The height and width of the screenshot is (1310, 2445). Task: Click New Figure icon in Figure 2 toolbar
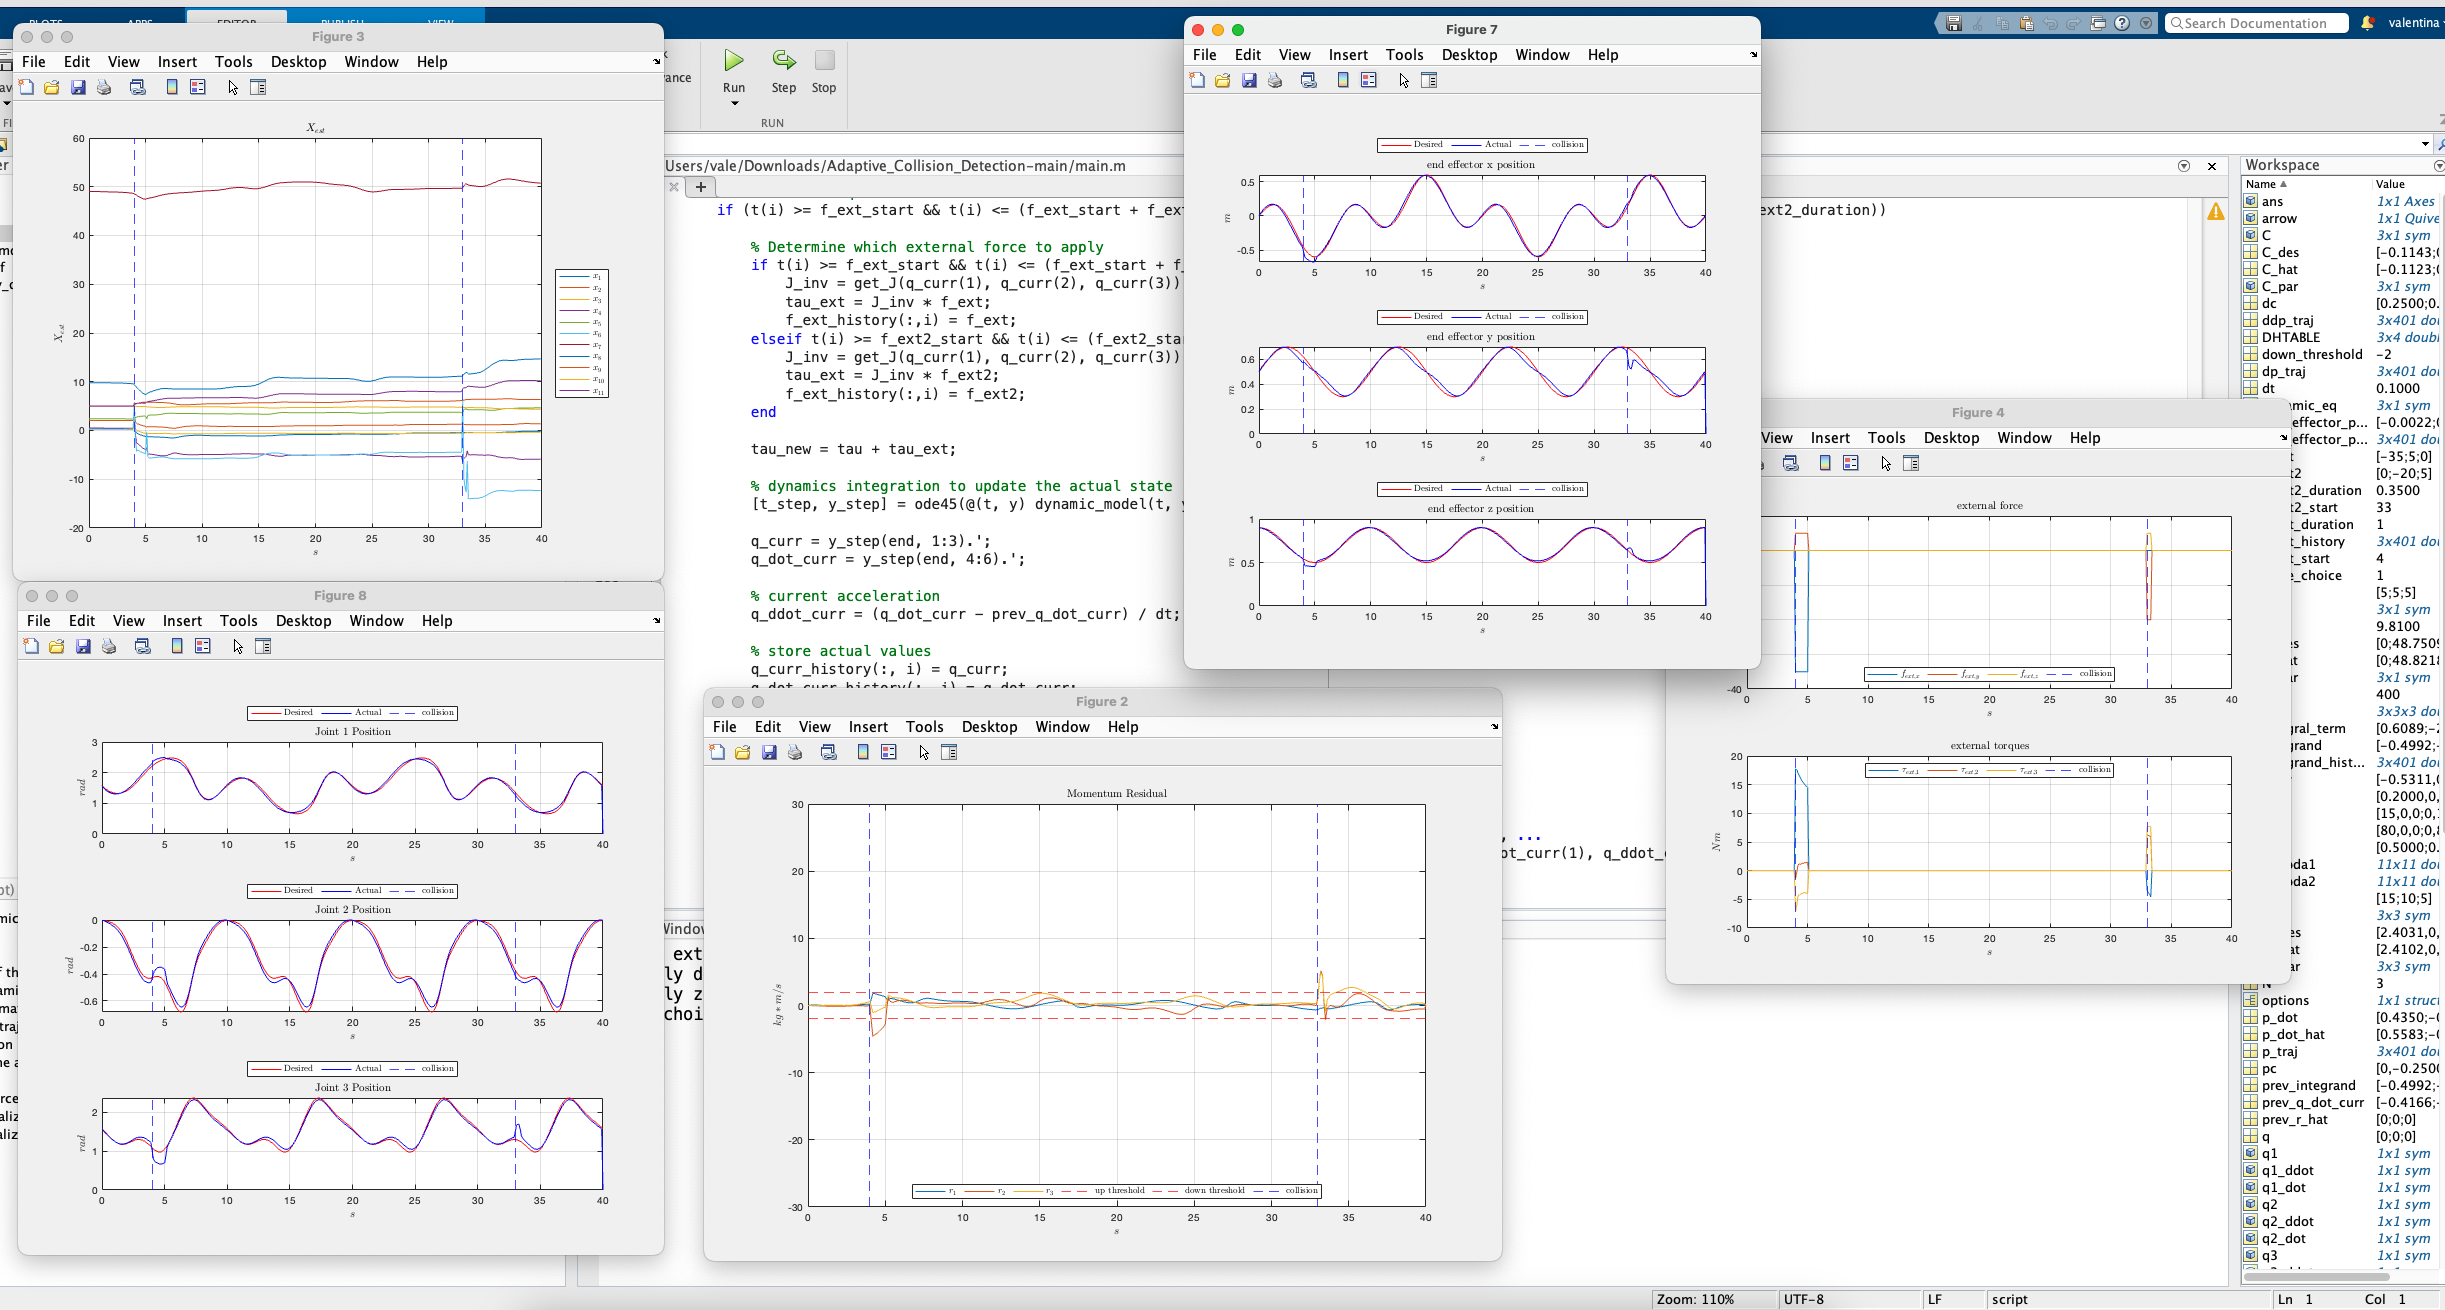point(717,753)
